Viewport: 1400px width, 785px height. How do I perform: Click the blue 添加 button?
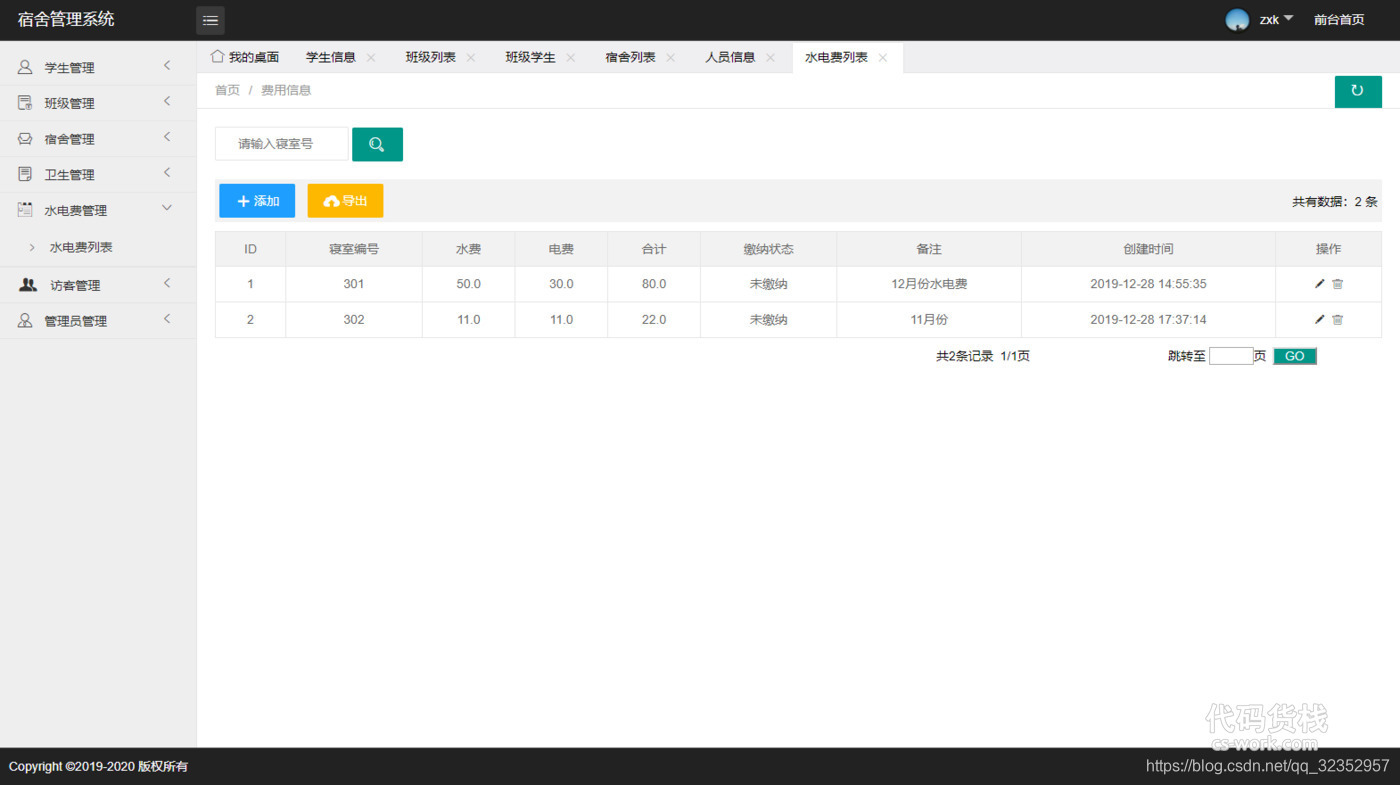[x=257, y=201]
